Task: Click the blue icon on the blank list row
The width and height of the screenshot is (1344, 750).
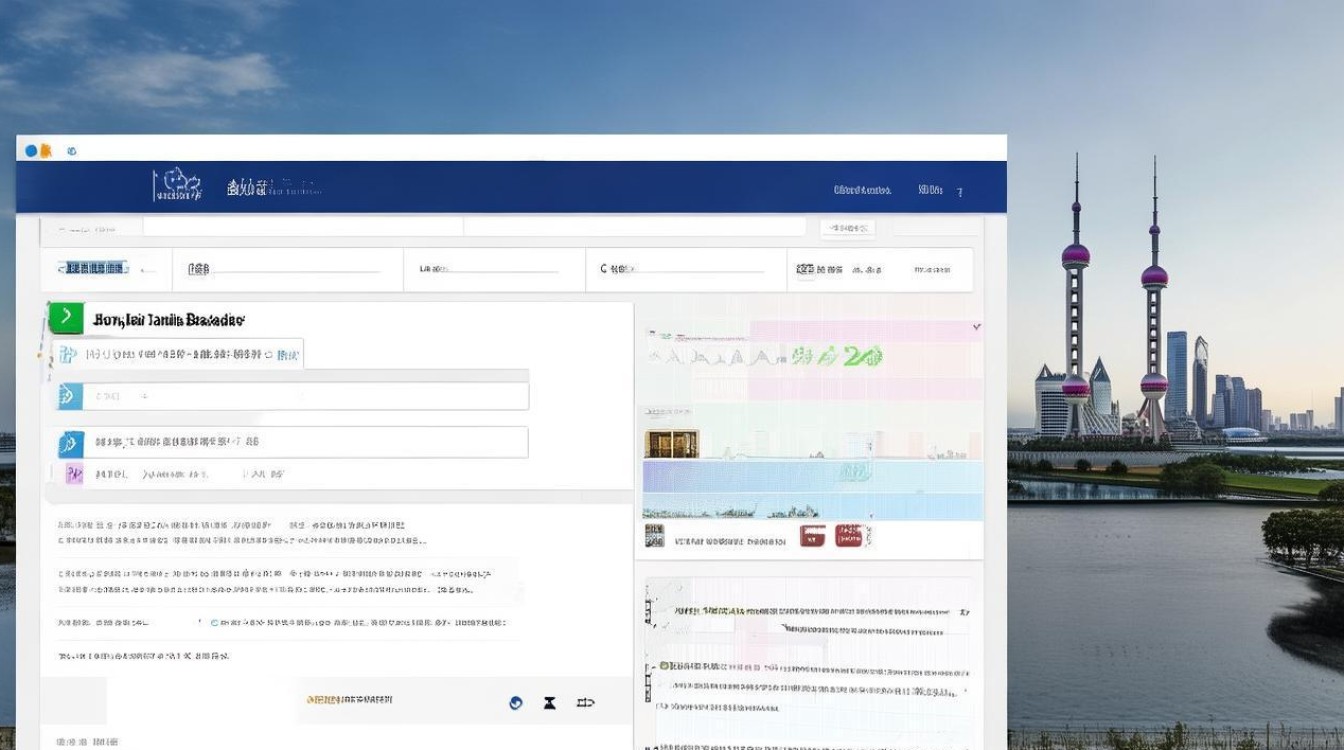Action: (70, 395)
